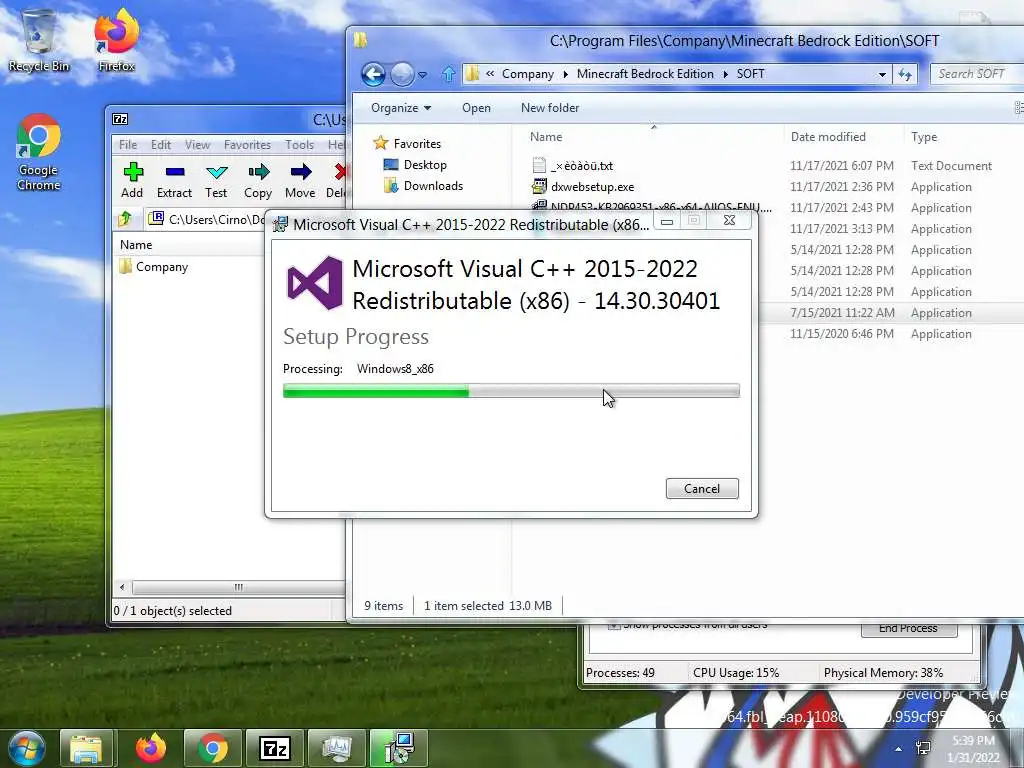This screenshot has width=1024, height=768.
Task: Click the Windows Start orb
Action: coord(27,748)
